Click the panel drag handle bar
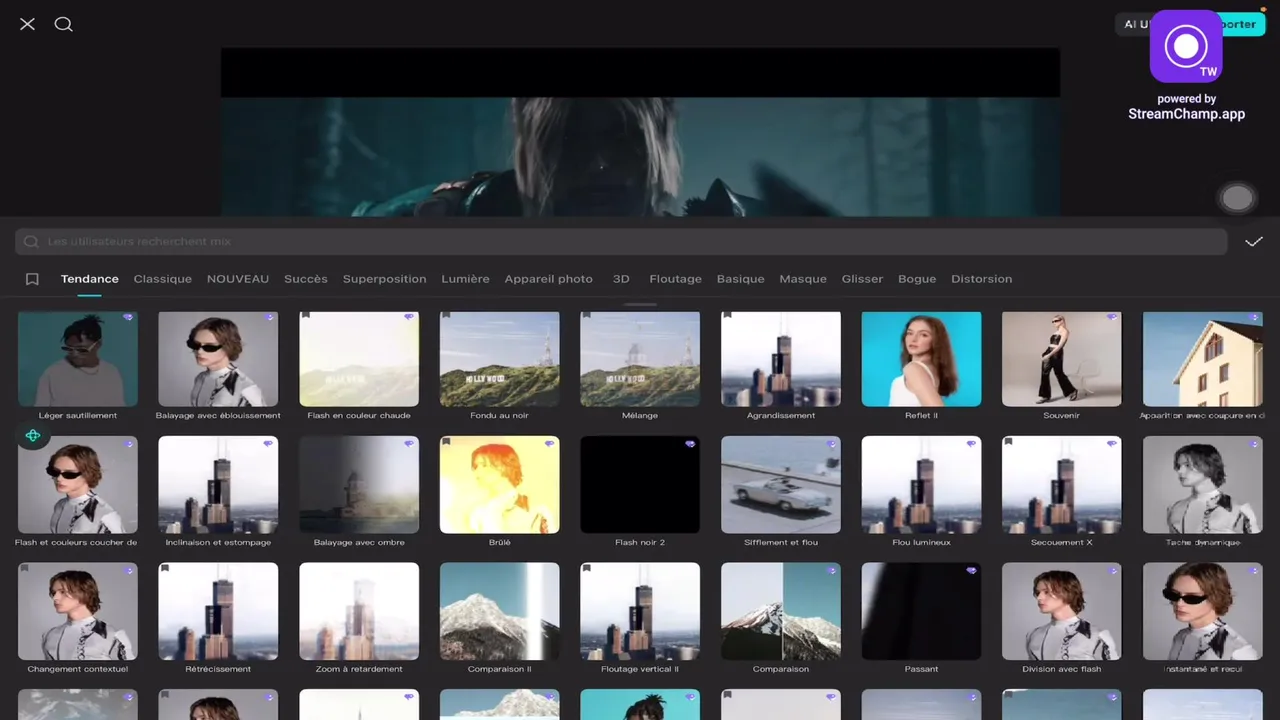1280x720 pixels. tap(640, 304)
